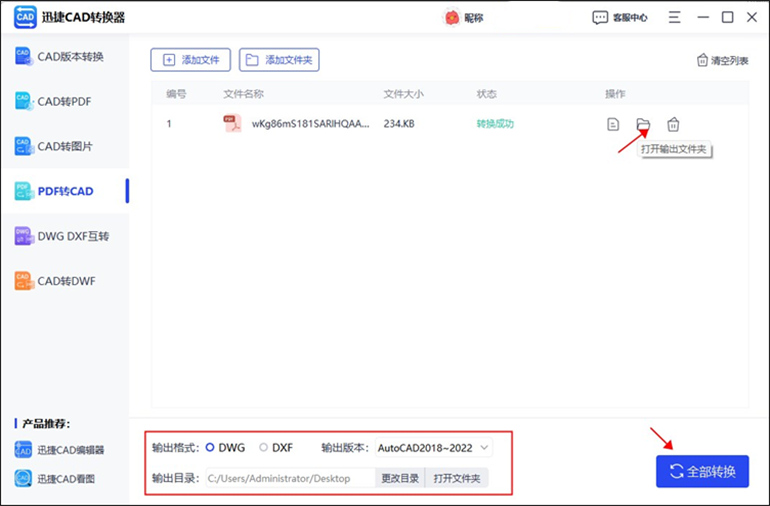This screenshot has width=770, height=506.
Task: Open the 输出版本 AutoCAD2018~2022 dropdown
Action: click(434, 448)
